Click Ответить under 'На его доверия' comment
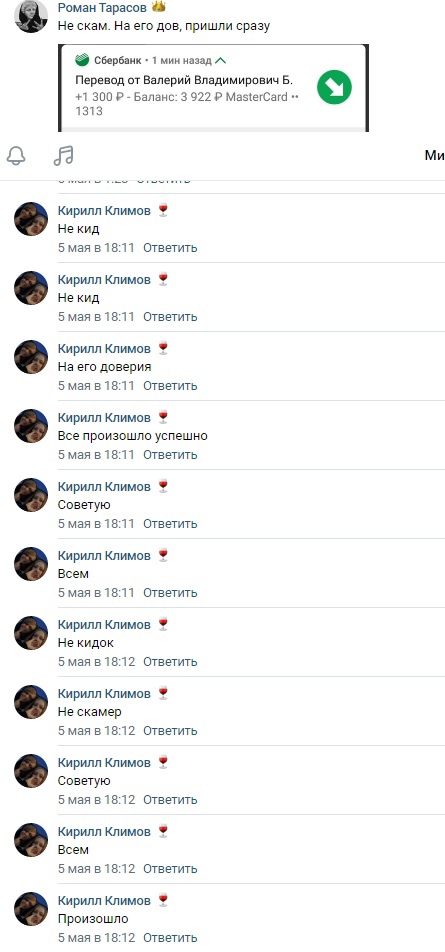This screenshot has height=952, width=445. tap(170, 386)
